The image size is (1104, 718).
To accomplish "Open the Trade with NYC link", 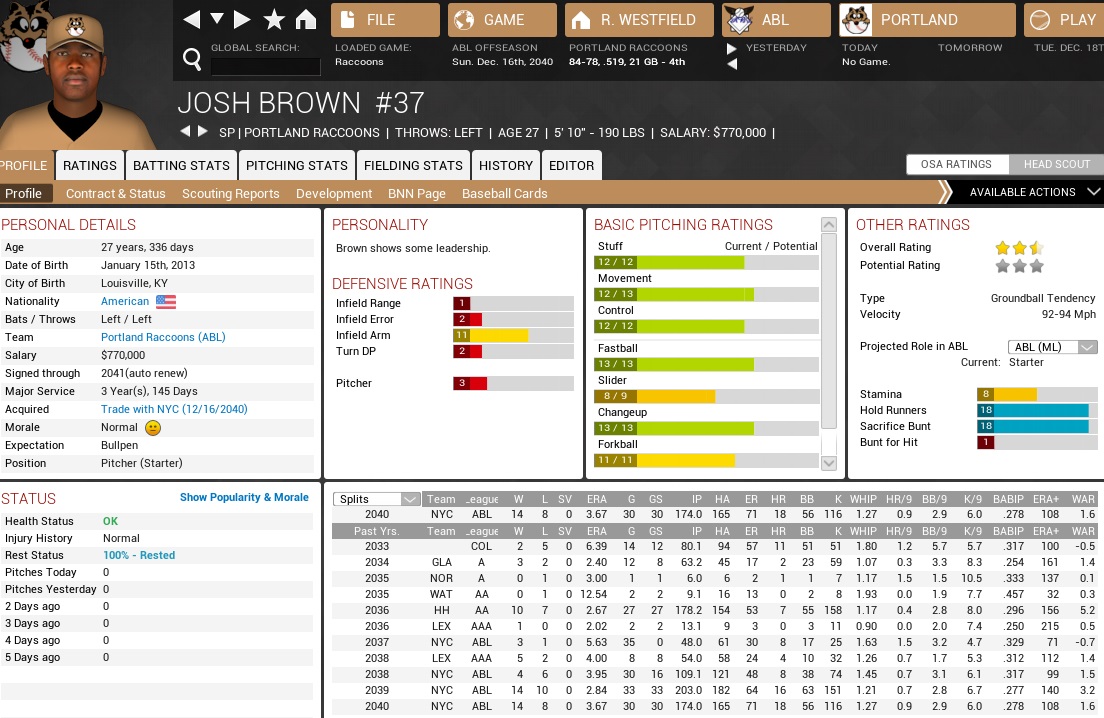I will 174,409.
